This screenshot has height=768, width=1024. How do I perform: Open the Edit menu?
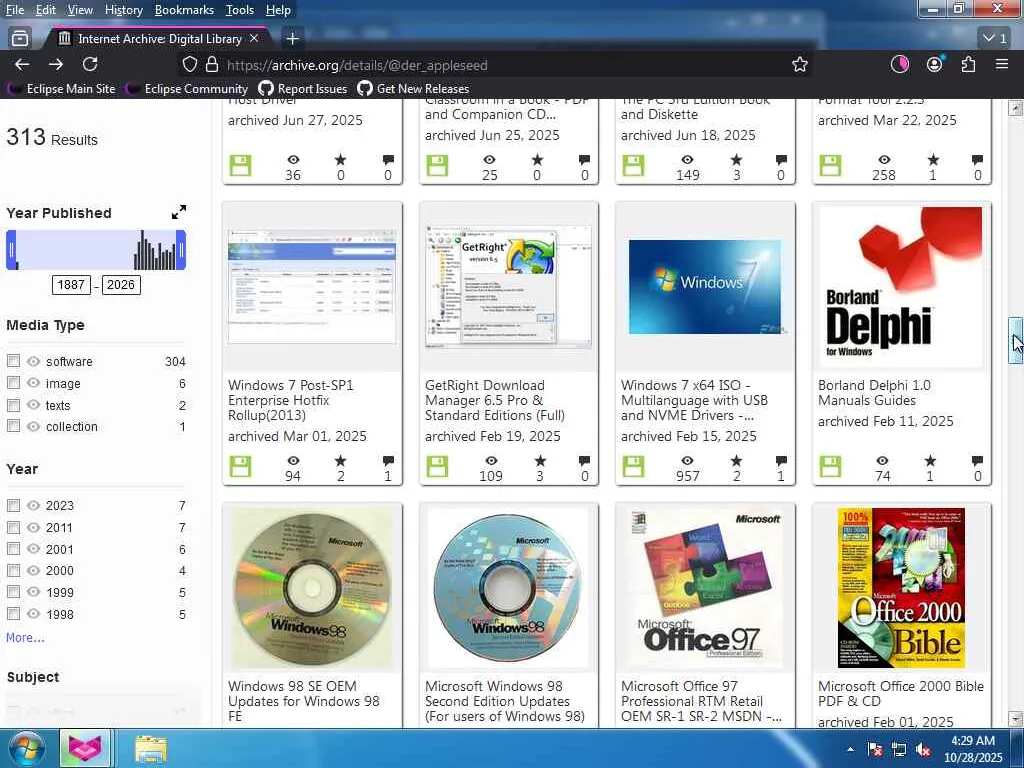click(45, 10)
